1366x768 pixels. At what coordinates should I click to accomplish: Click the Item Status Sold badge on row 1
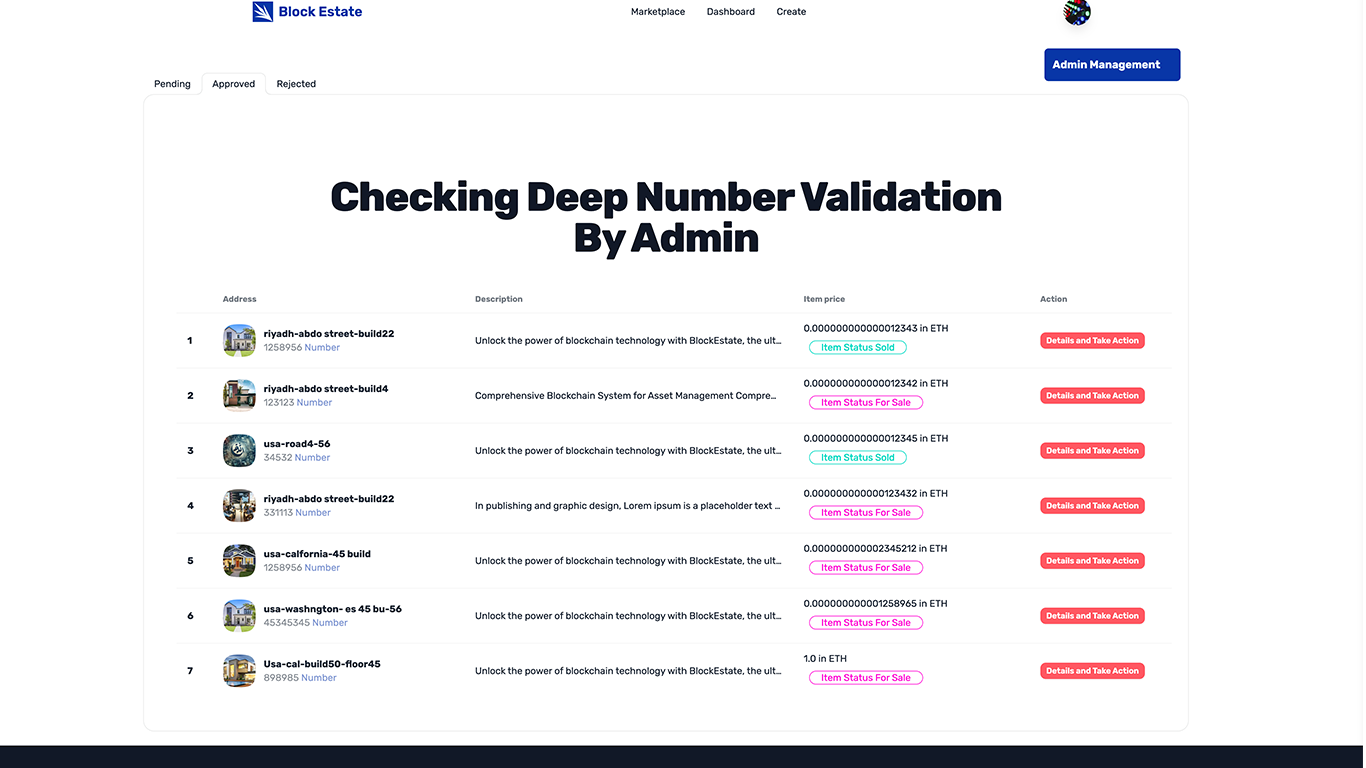pyautogui.click(x=857, y=347)
